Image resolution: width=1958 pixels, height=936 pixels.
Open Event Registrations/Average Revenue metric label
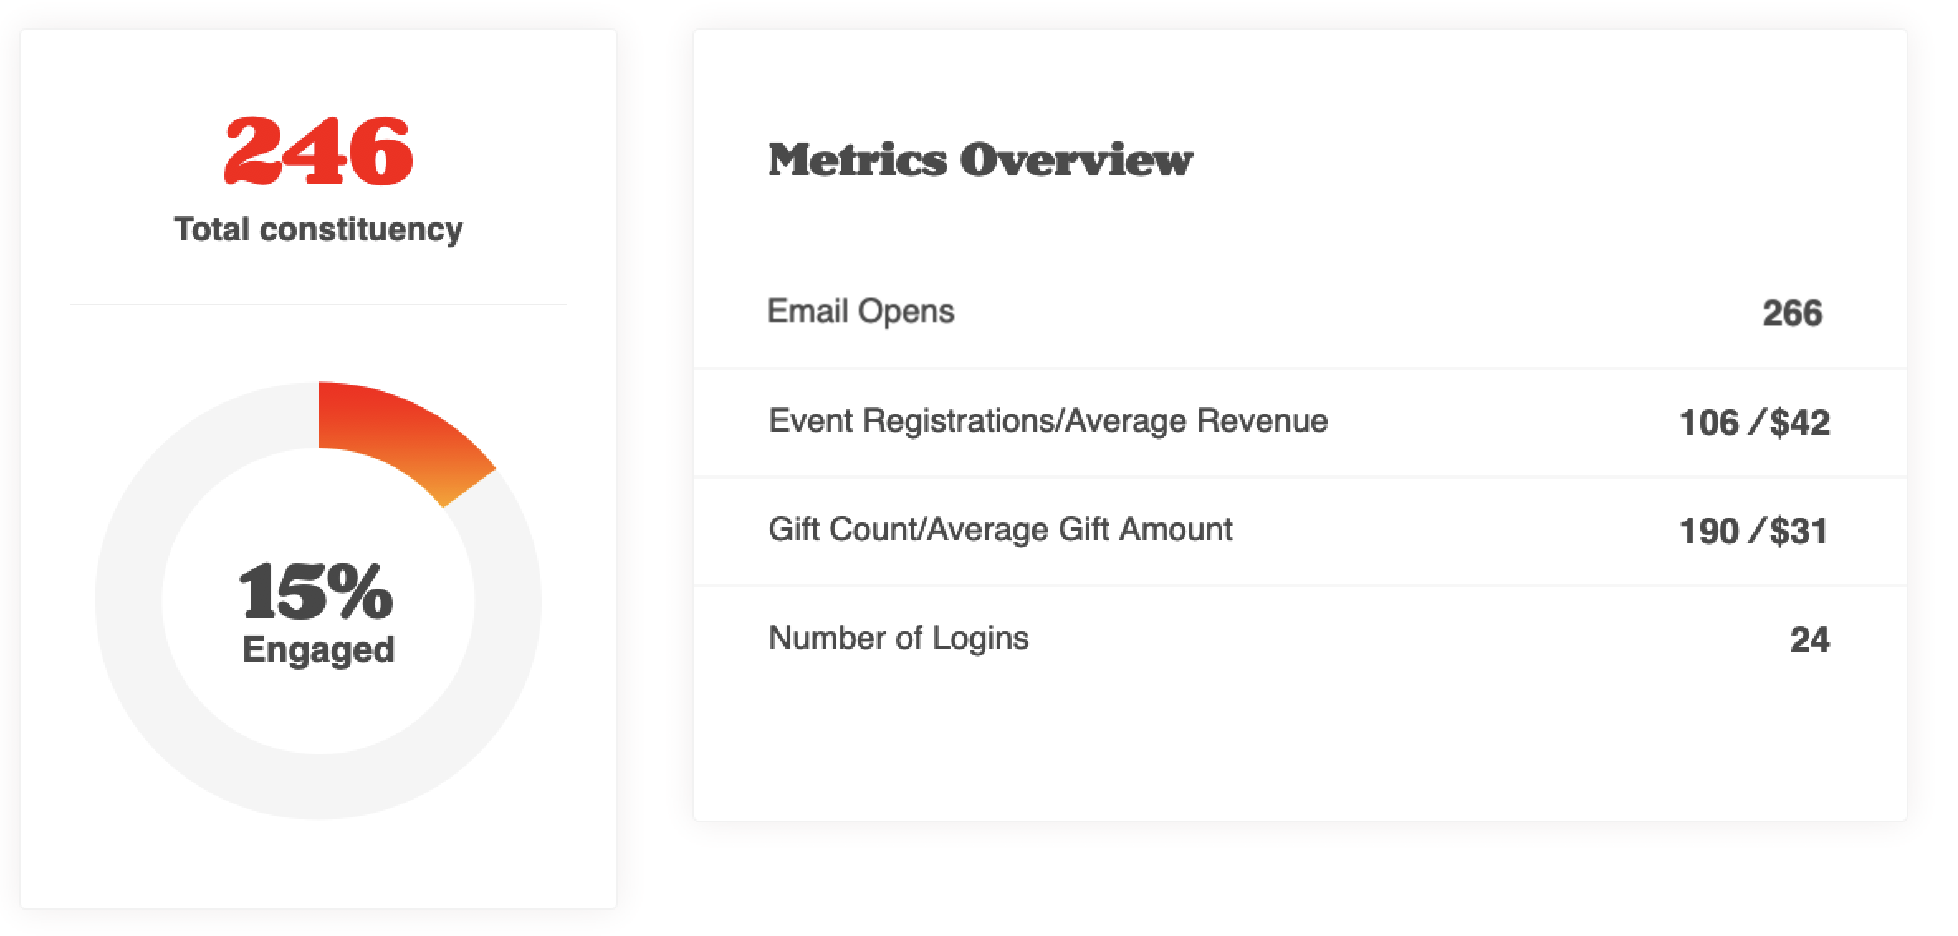(x=1048, y=421)
